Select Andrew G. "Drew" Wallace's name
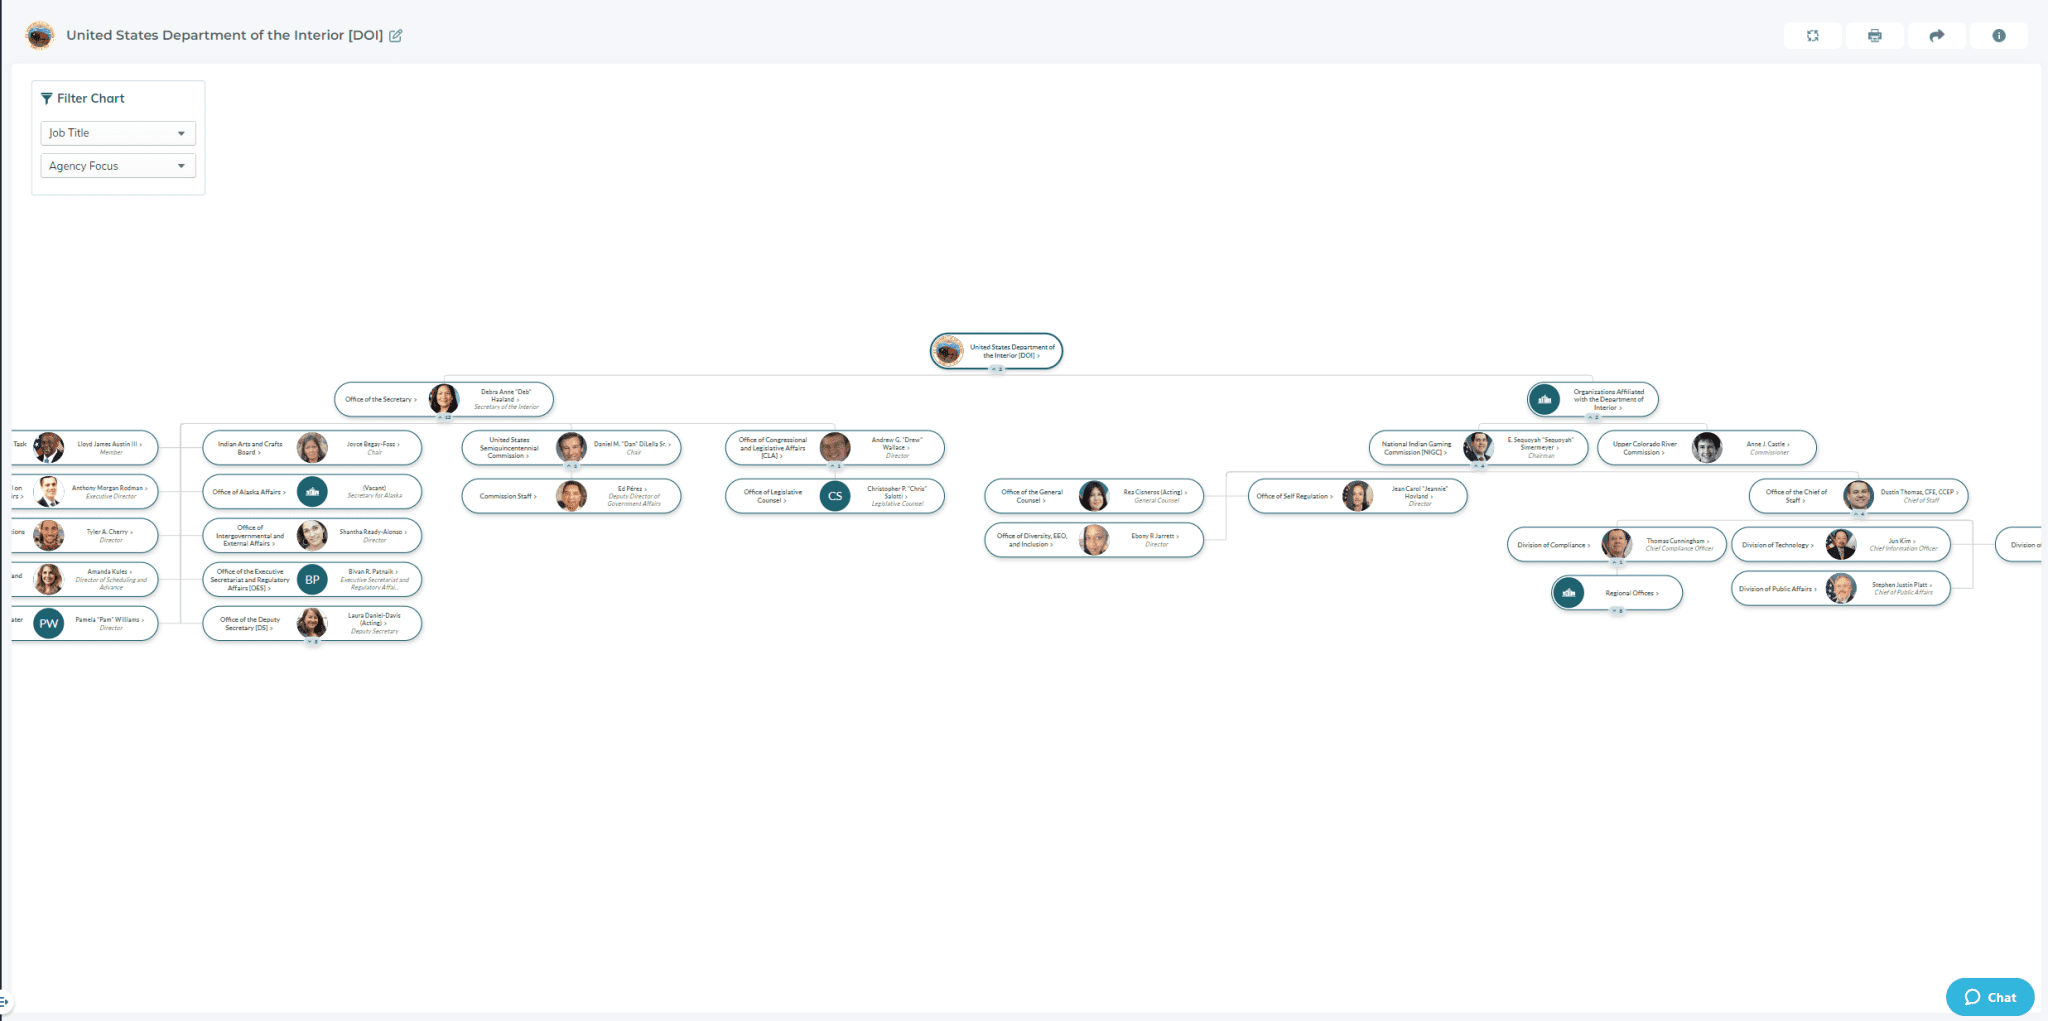Viewport: 2048px width, 1021px height. pos(897,444)
